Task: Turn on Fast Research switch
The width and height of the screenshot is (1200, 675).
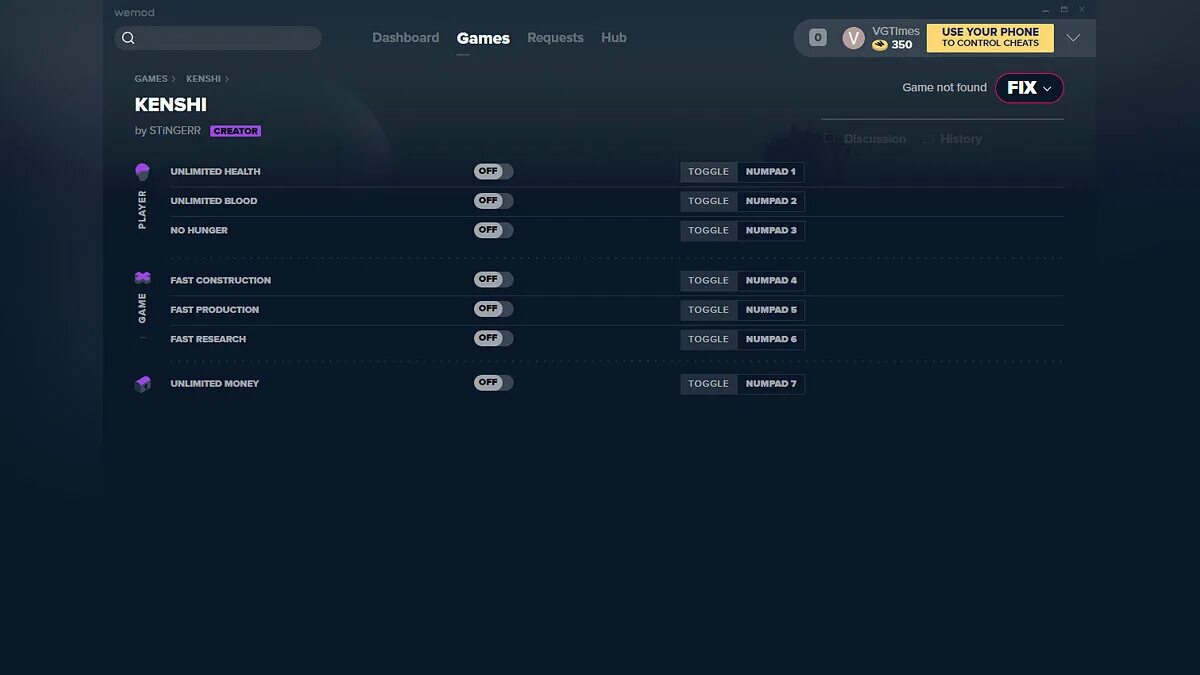Action: 493,338
